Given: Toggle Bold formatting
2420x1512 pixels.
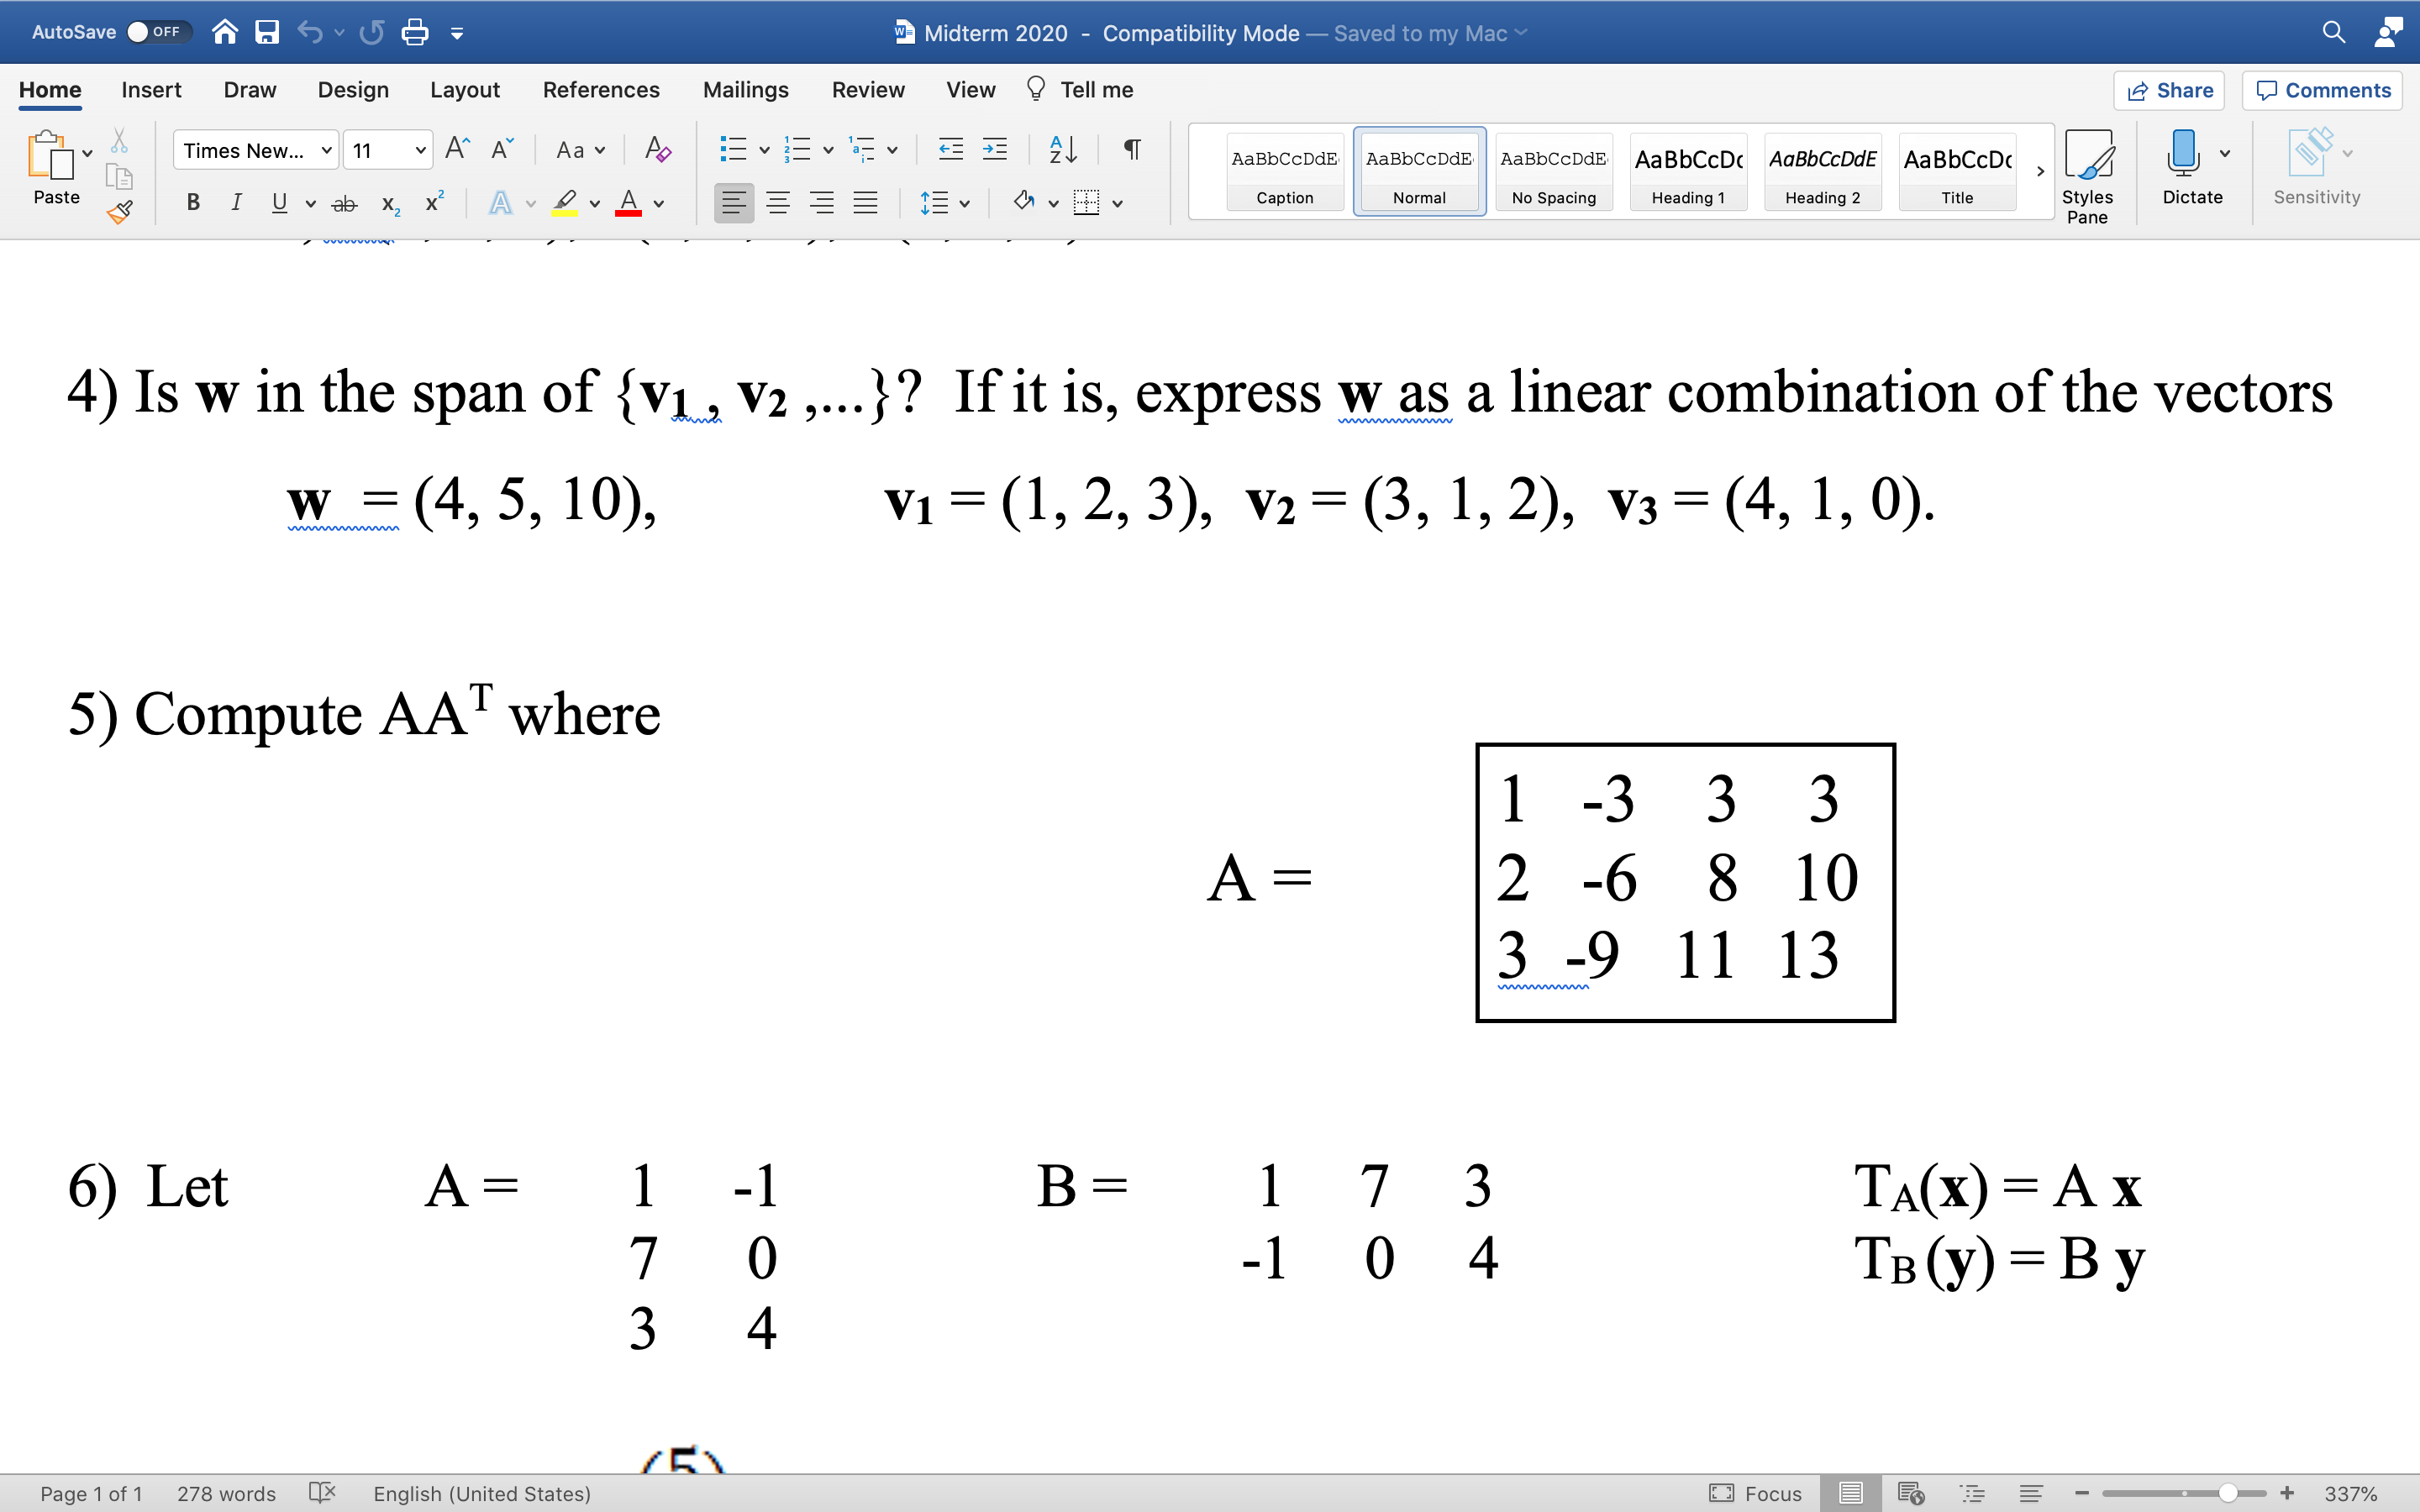Looking at the screenshot, I should [x=193, y=203].
